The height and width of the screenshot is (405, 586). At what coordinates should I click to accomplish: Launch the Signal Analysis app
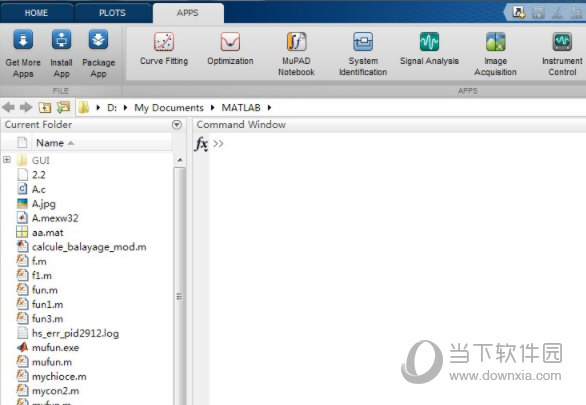click(429, 49)
